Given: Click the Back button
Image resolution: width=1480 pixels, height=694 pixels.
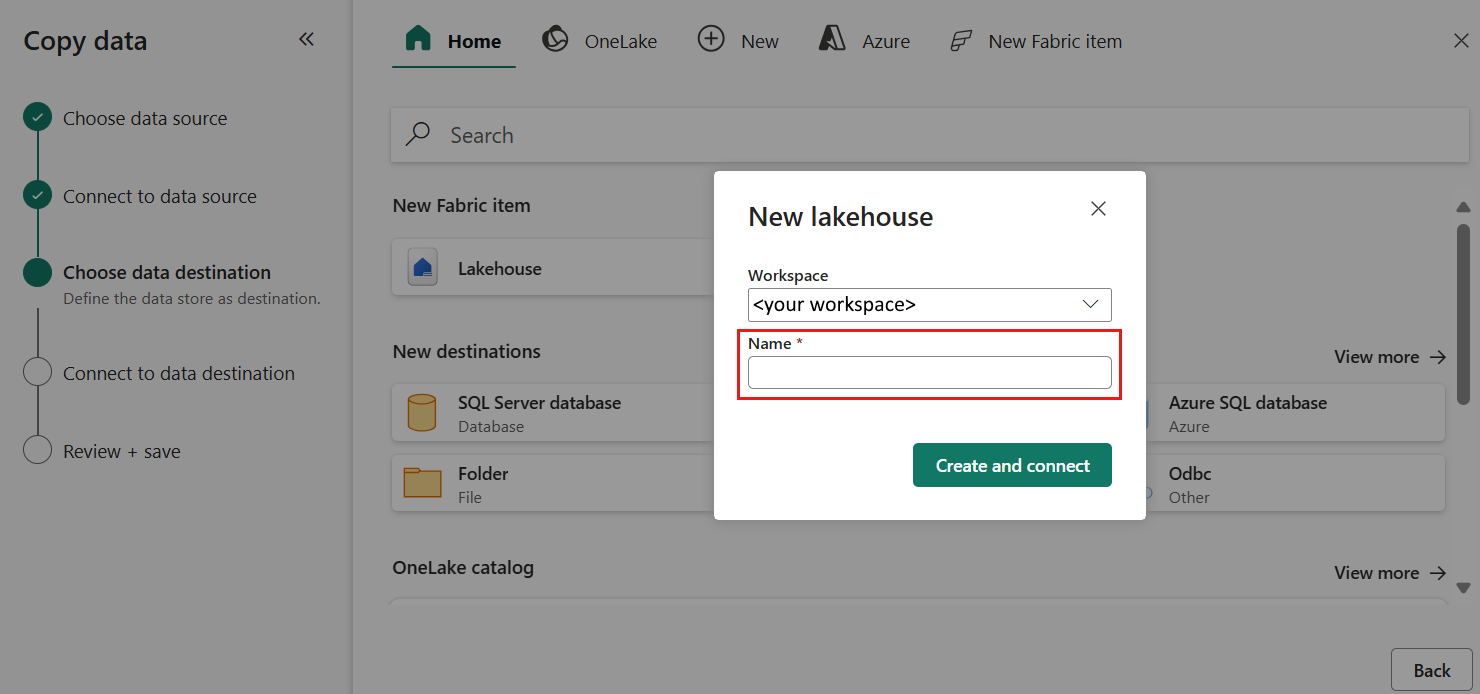Looking at the screenshot, I should pos(1432,669).
